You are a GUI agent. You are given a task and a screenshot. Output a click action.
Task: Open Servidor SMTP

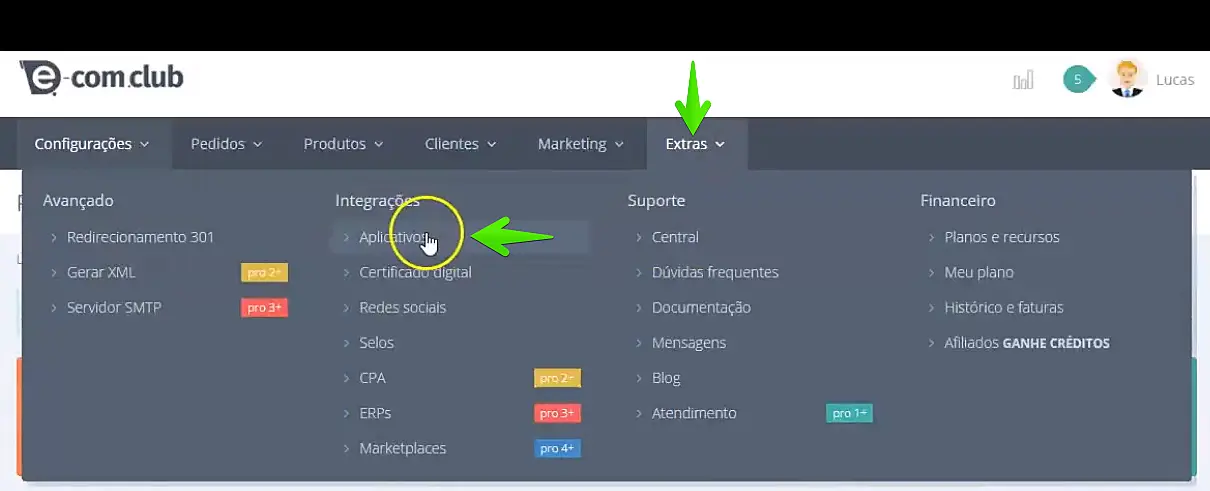pyautogui.click(x=114, y=307)
